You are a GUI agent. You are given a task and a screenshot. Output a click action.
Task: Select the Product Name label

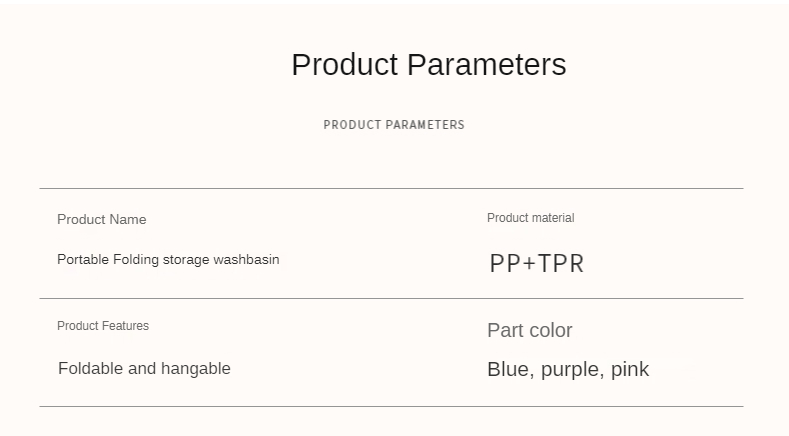101,220
